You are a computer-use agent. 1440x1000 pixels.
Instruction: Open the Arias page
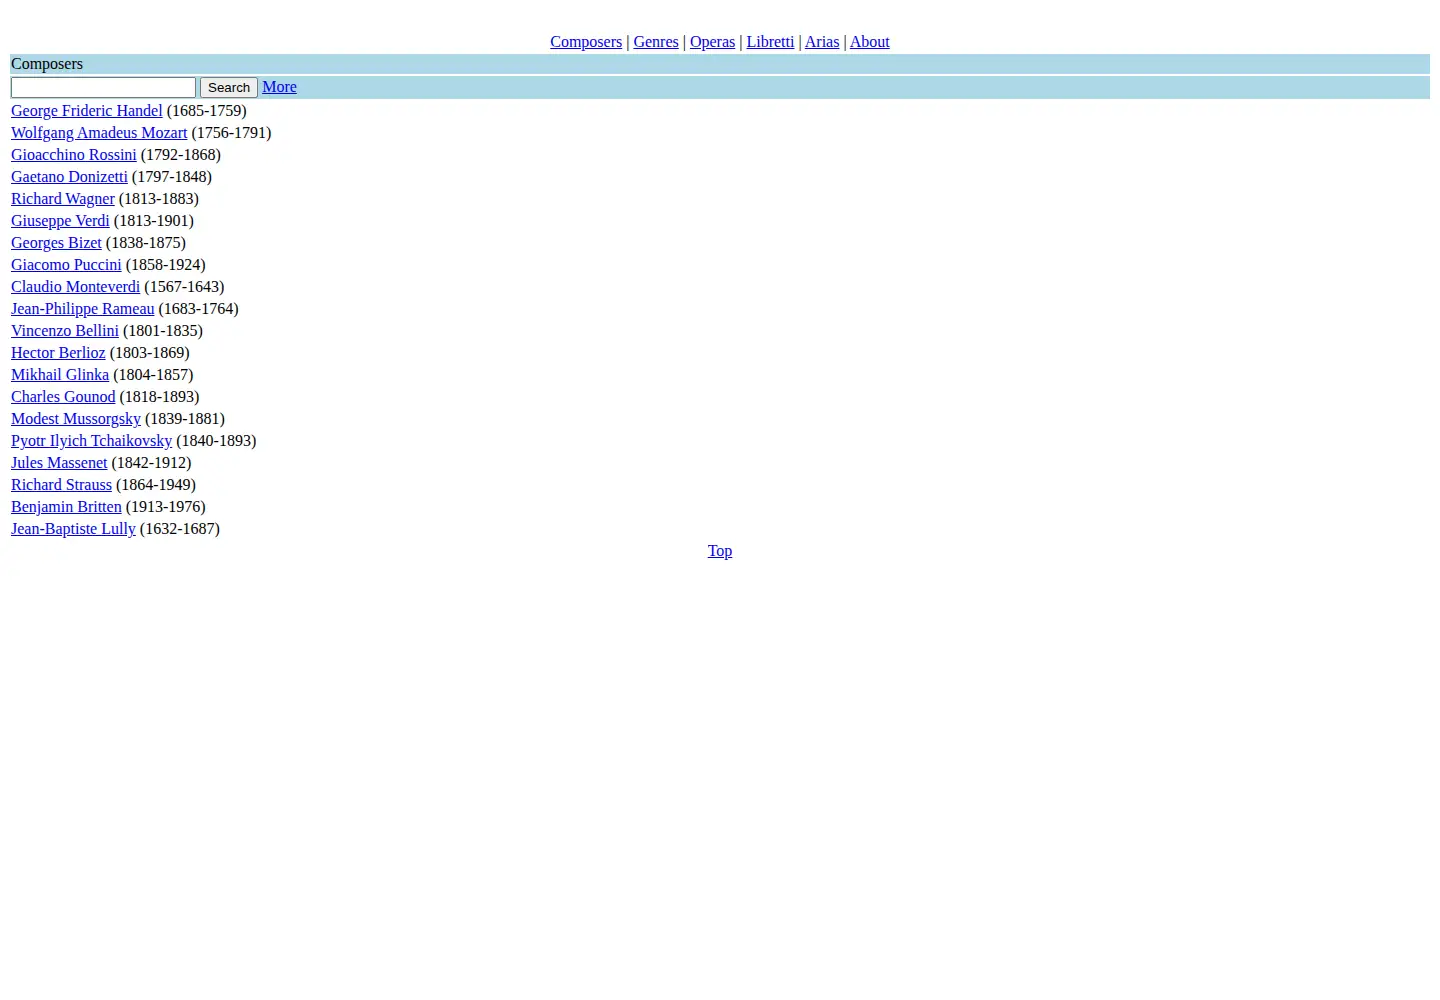point(822,42)
